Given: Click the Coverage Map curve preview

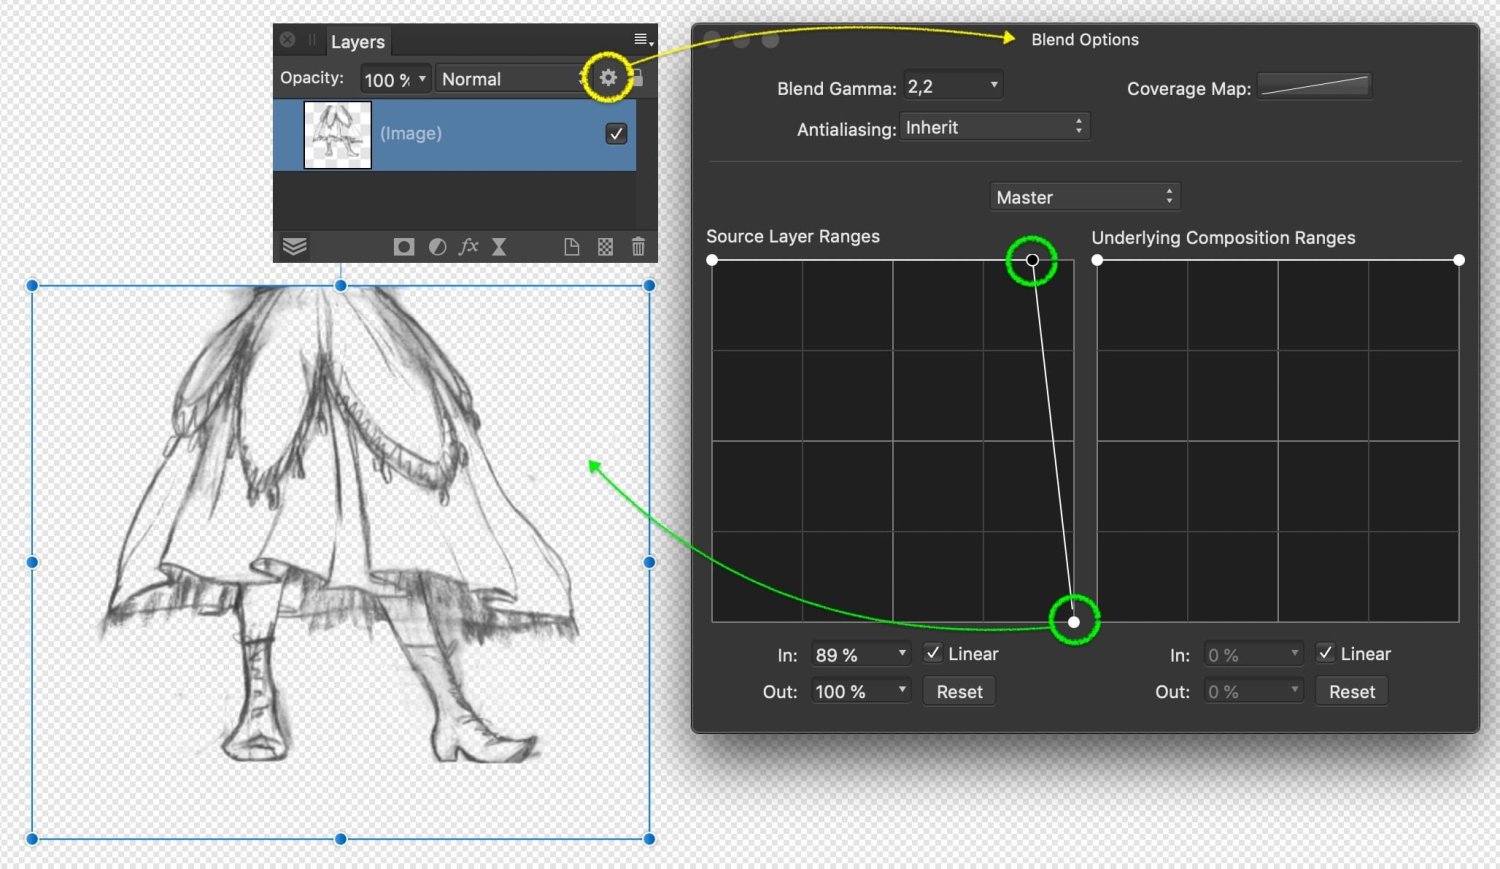Looking at the screenshot, I should (1314, 87).
